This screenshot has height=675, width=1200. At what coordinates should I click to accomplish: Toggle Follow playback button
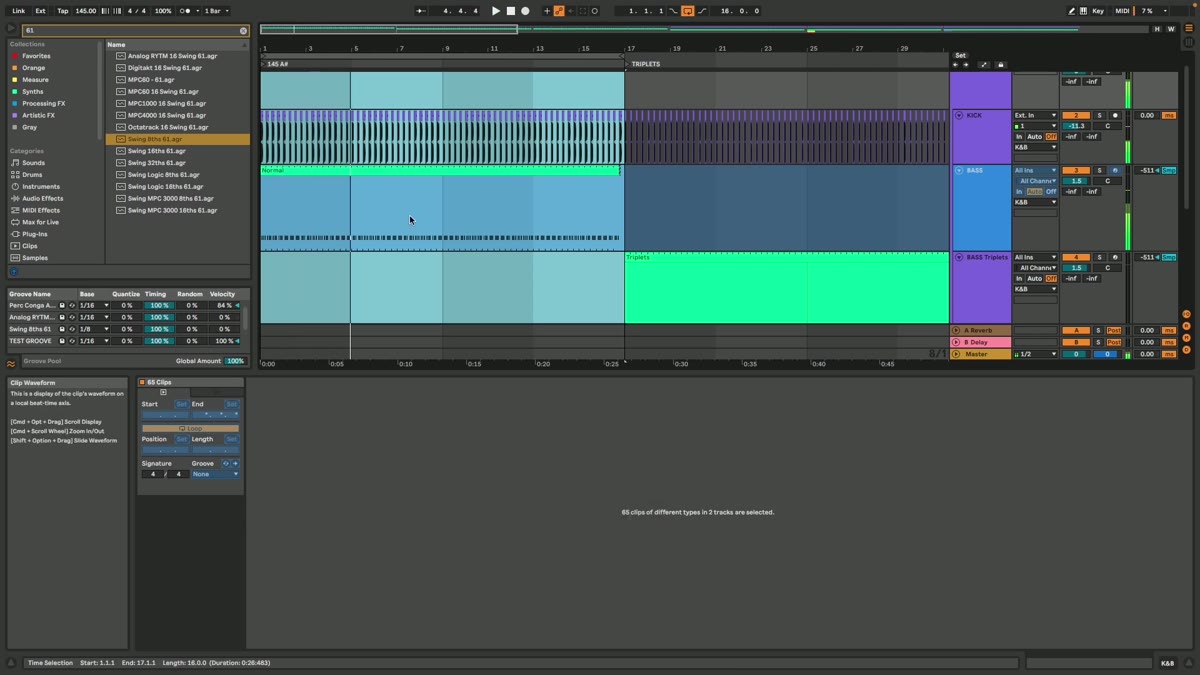click(x=421, y=11)
